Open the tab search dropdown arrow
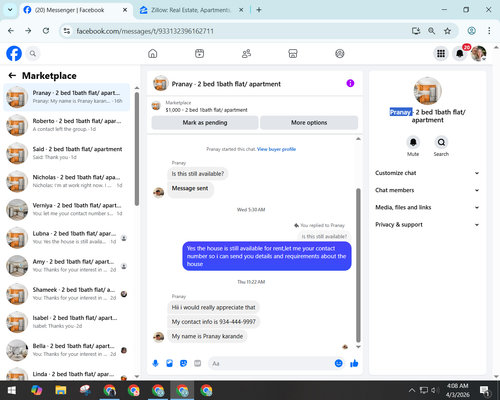Screen dimensions: 500x400 tap(10, 10)
